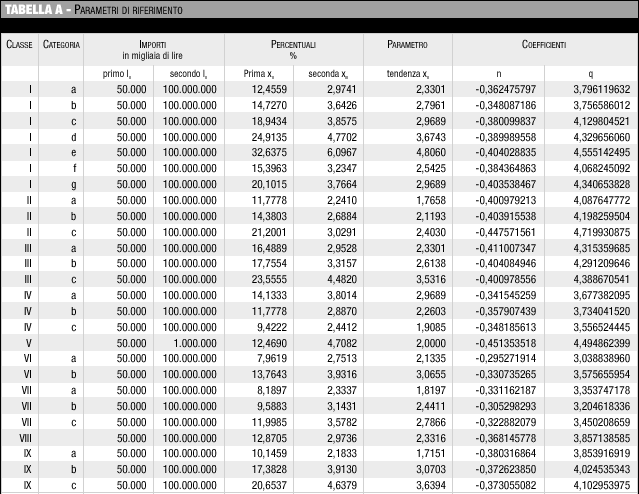Viewport: 639px width, 494px height.
Task: Click the value -0,403915538
Action: click(x=506, y=216)
